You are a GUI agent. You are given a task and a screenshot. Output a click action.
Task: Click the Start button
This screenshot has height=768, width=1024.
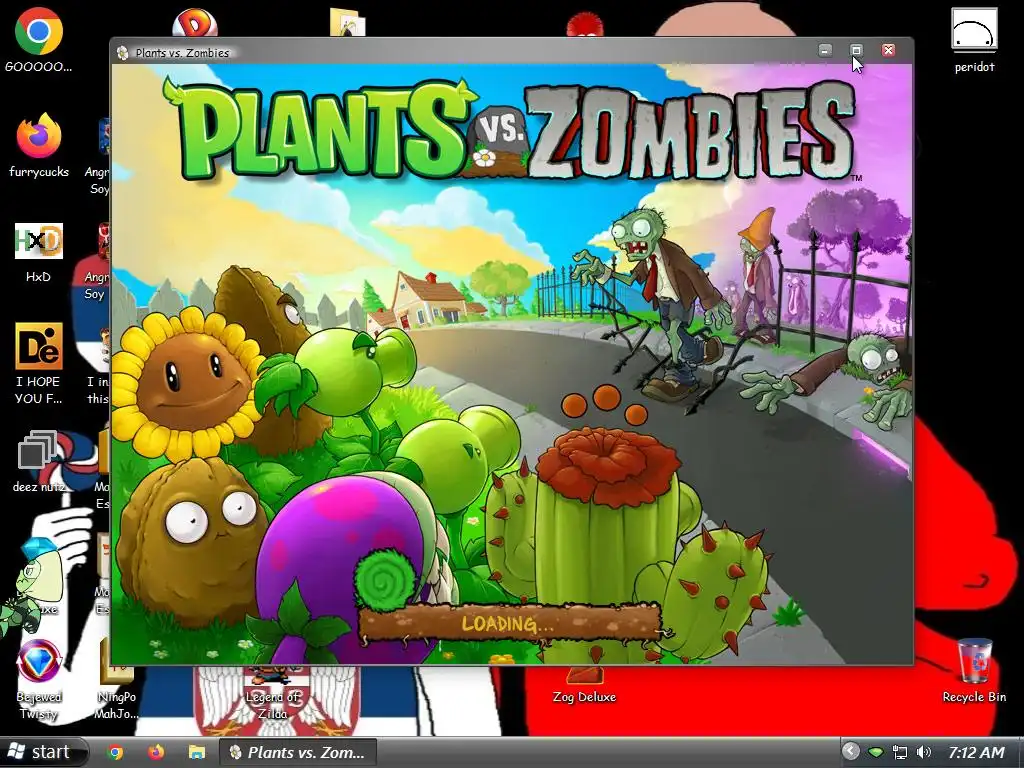coord(44,752)
